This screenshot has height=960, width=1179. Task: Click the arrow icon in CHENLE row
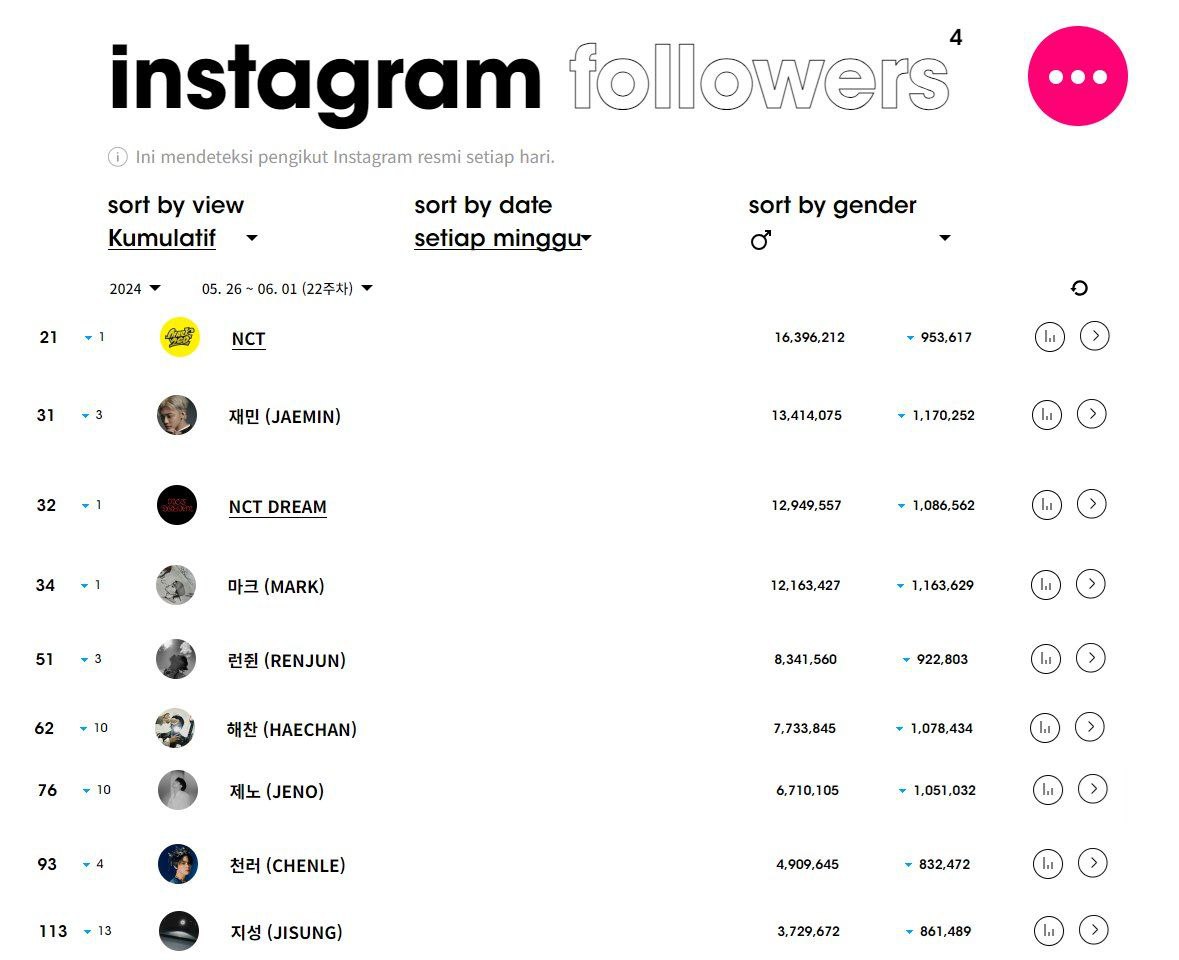click(x=1093, y=863)
